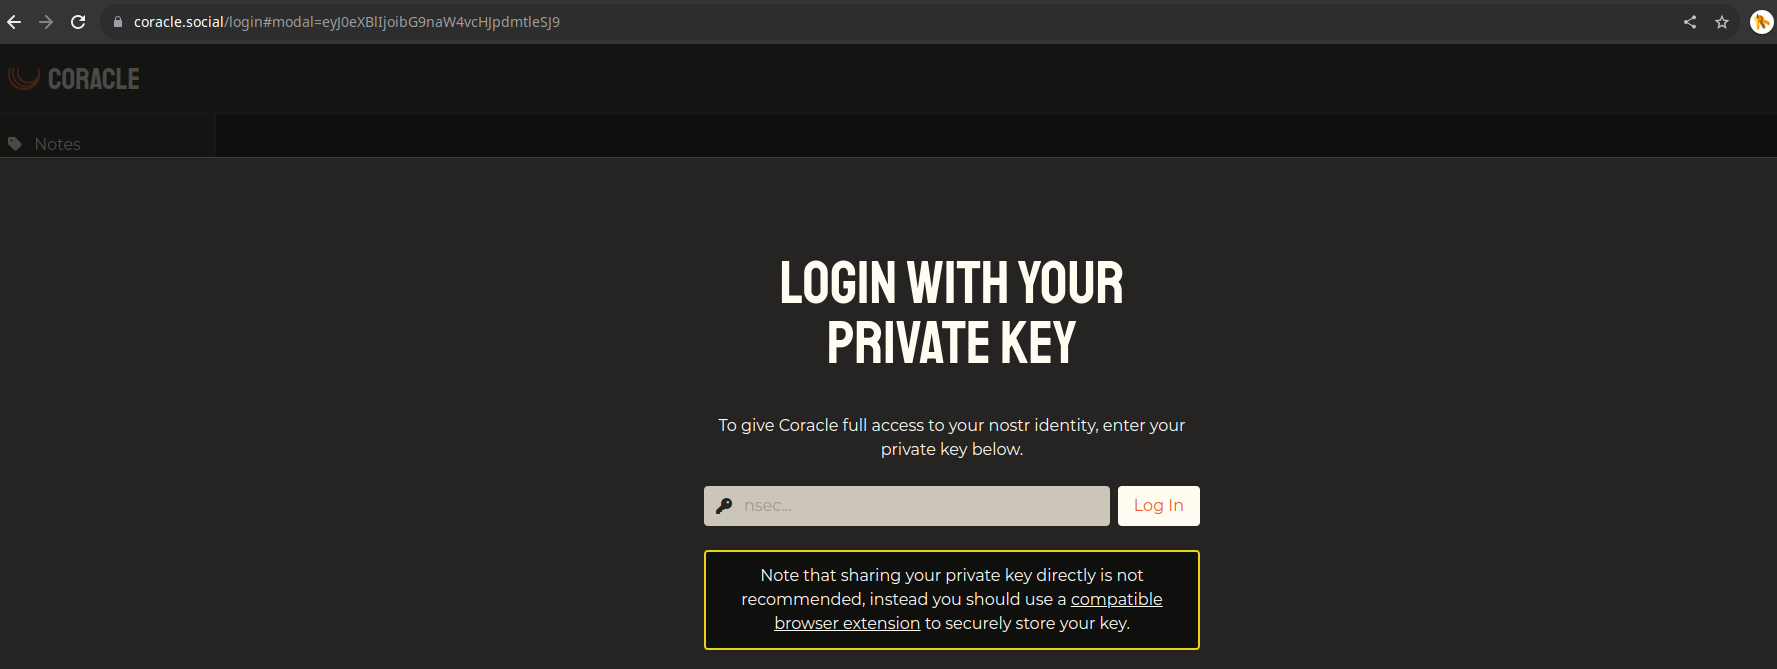Reload the page with refresh icon

pos(78,22)
